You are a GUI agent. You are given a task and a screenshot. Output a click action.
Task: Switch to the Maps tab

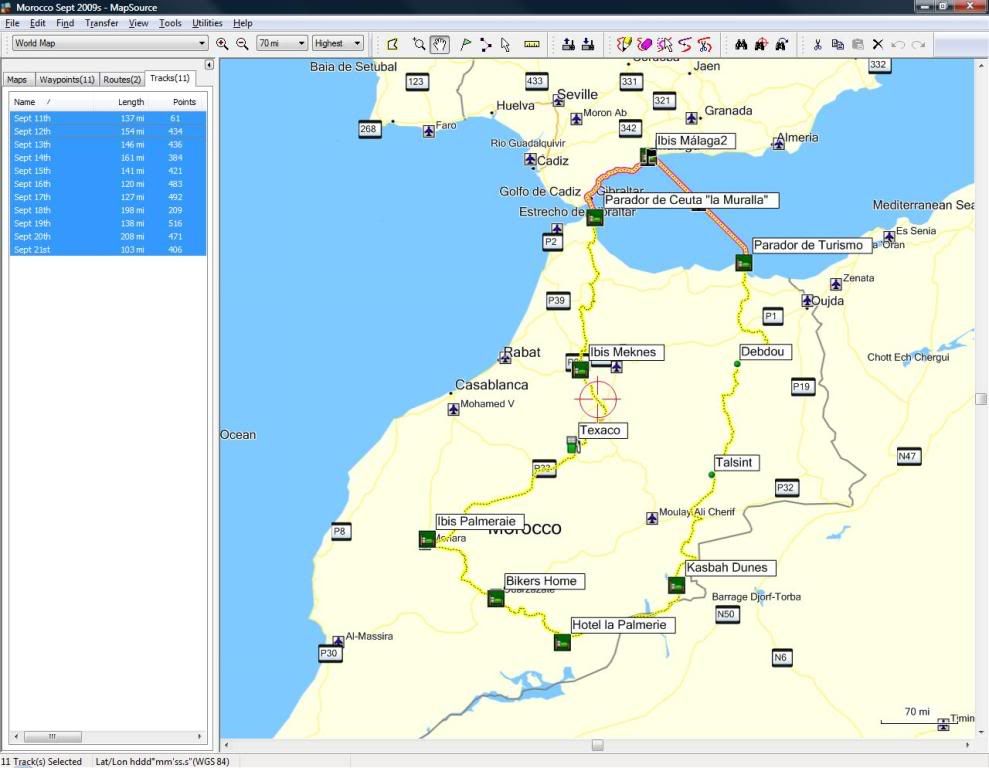[17, 79]
